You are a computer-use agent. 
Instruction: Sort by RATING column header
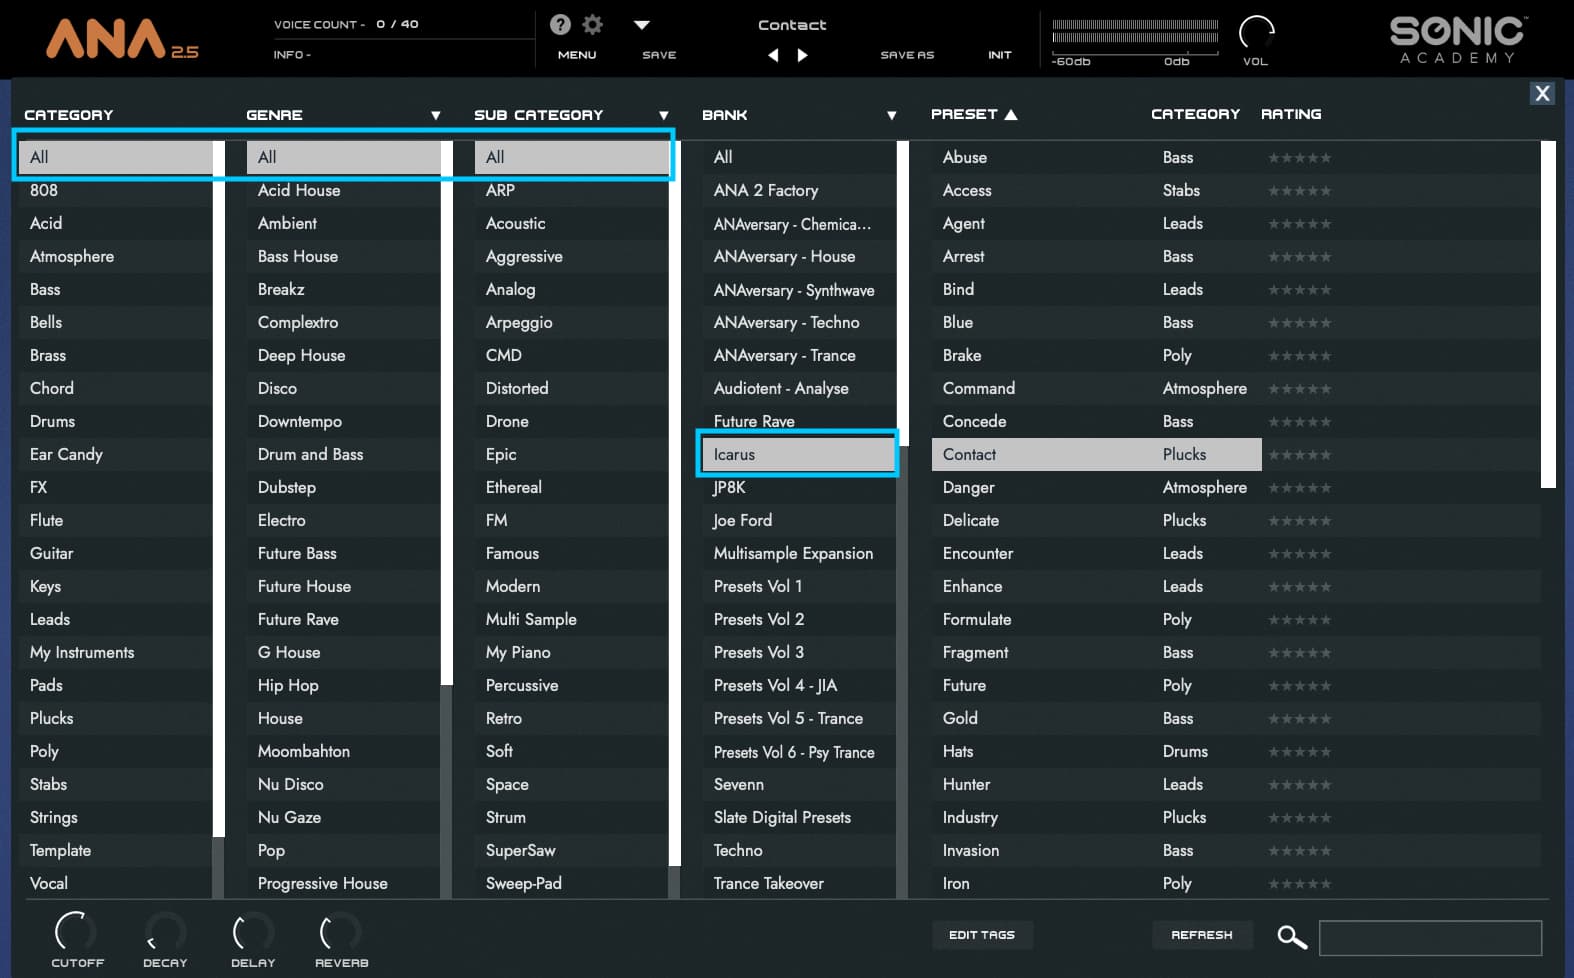click(x=1291, y=114)
